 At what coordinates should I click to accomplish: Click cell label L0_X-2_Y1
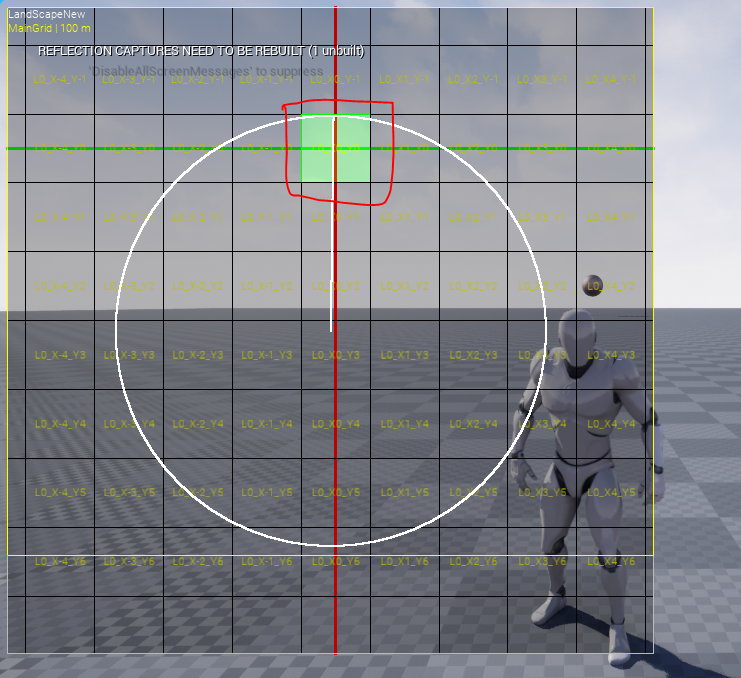[198, 217]
